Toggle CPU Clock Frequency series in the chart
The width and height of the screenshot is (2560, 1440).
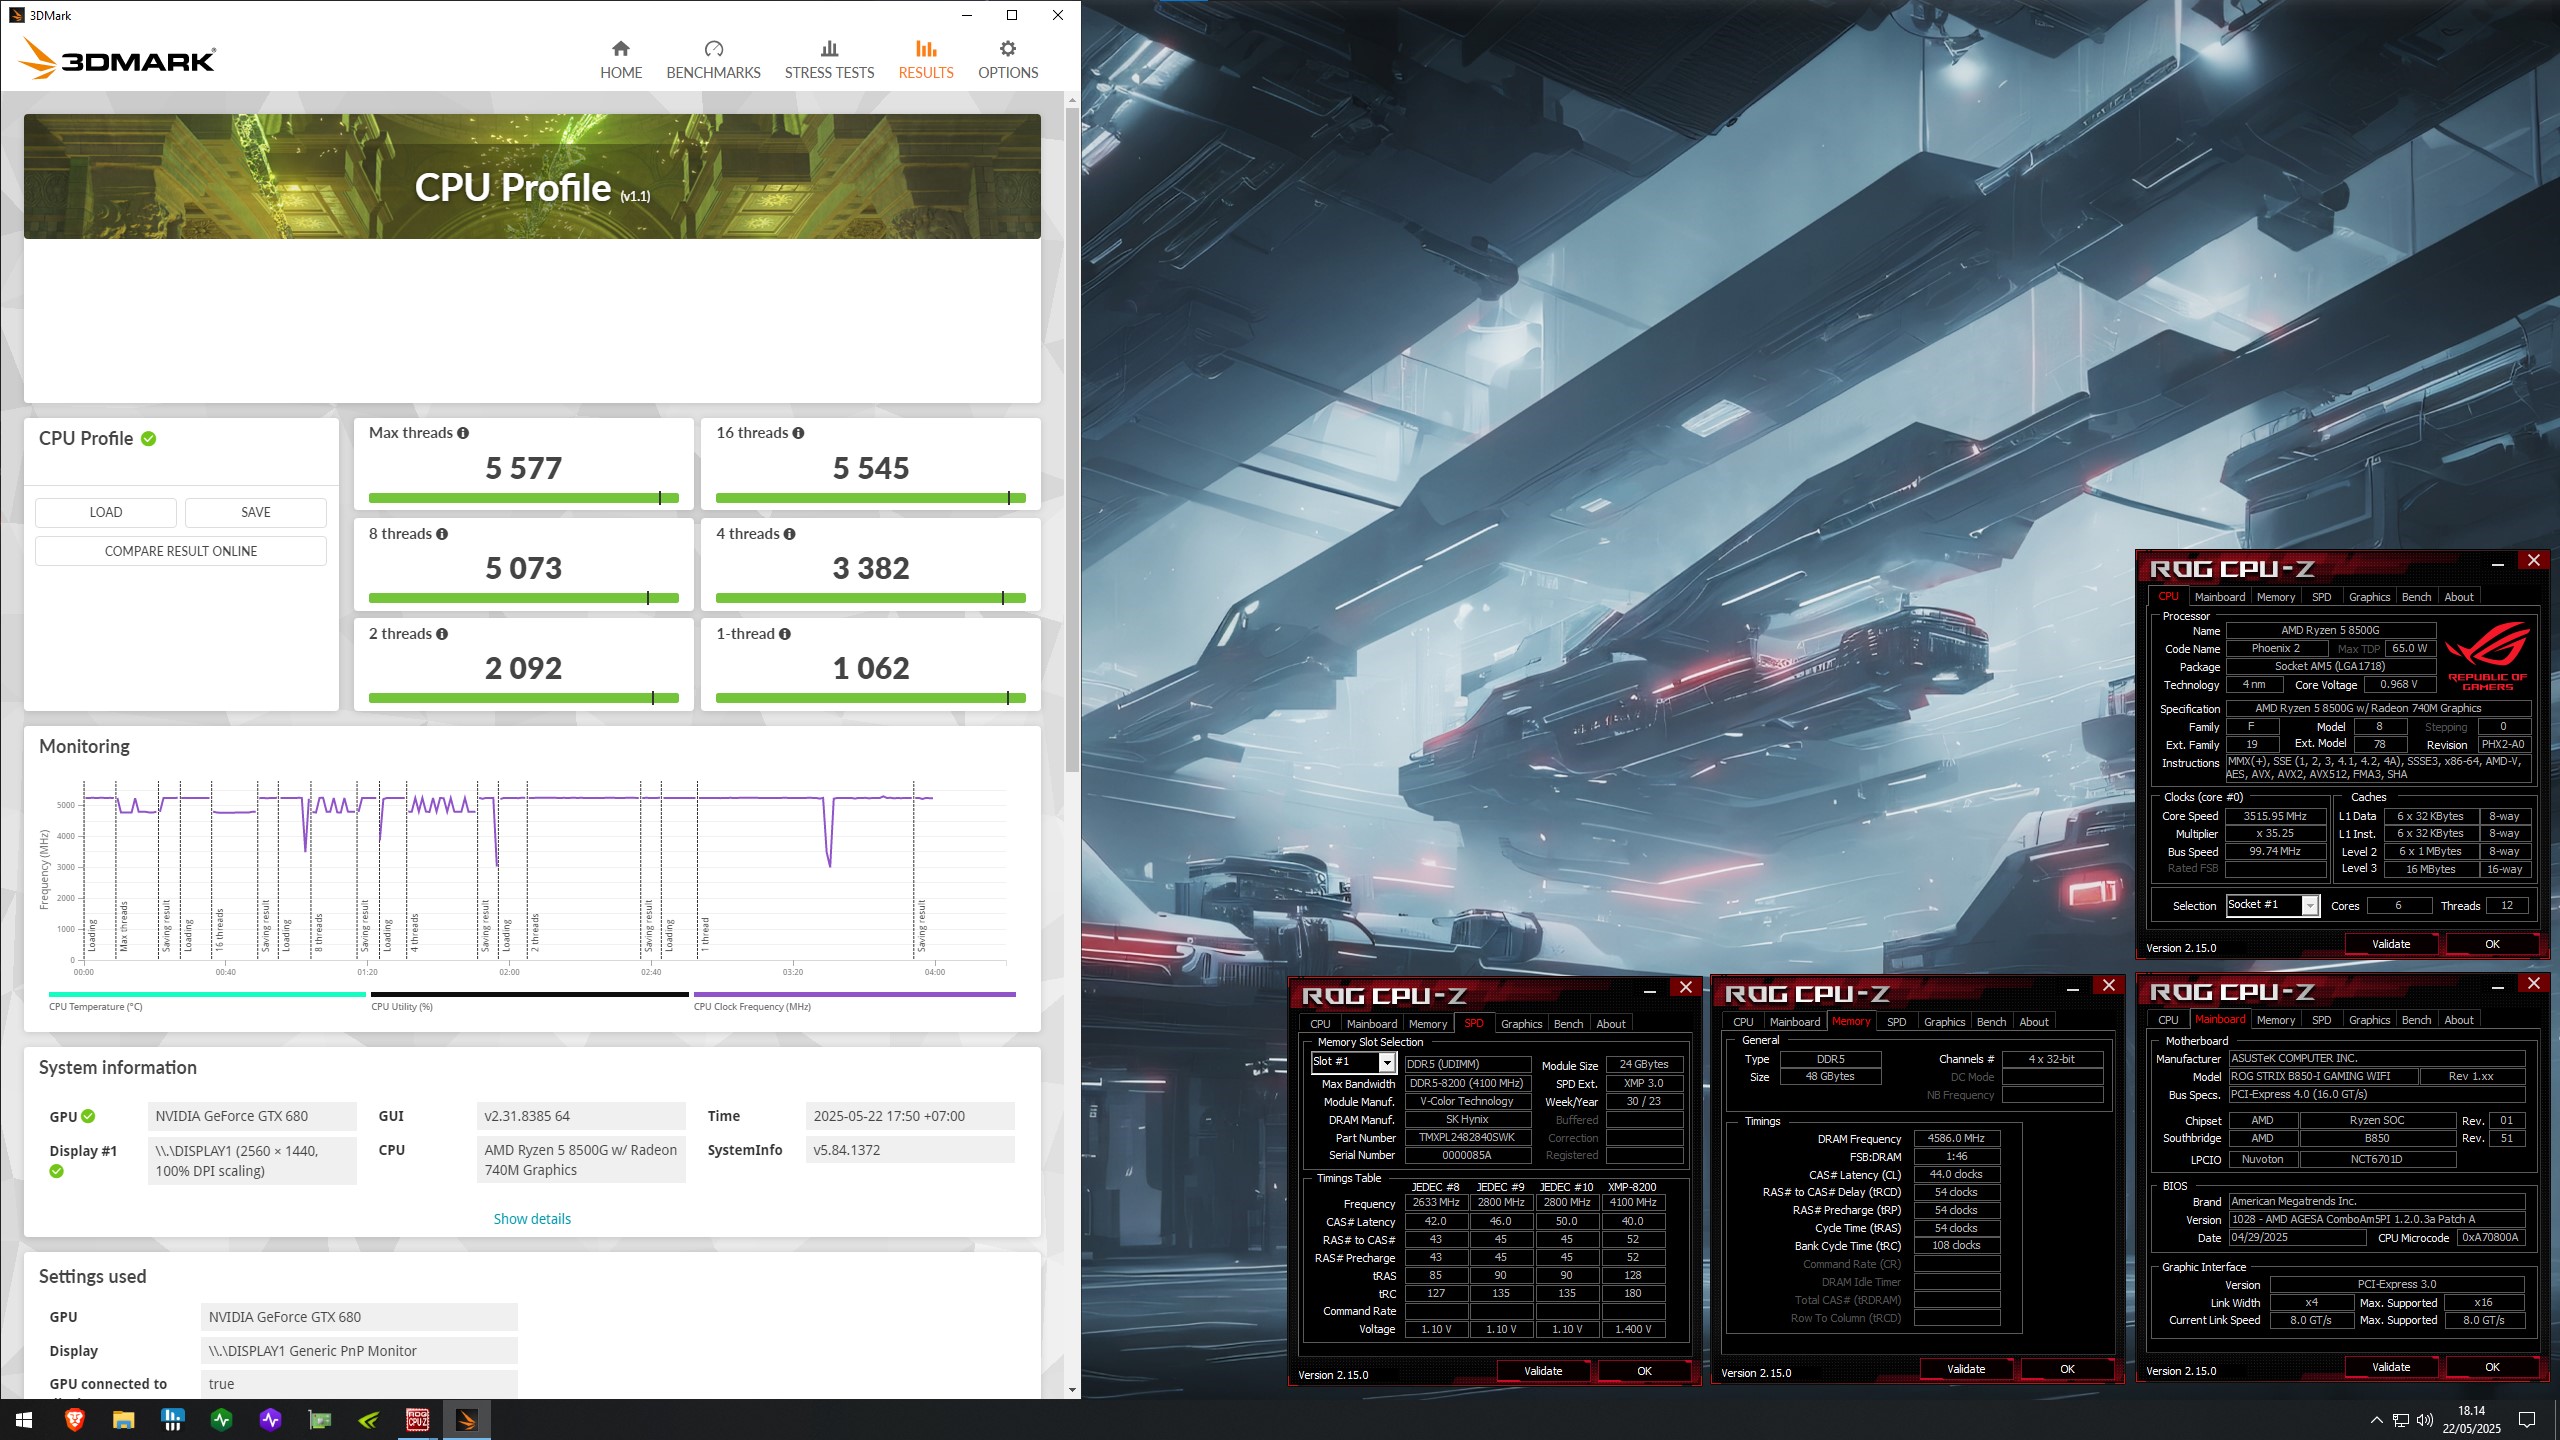point(854,1000)
